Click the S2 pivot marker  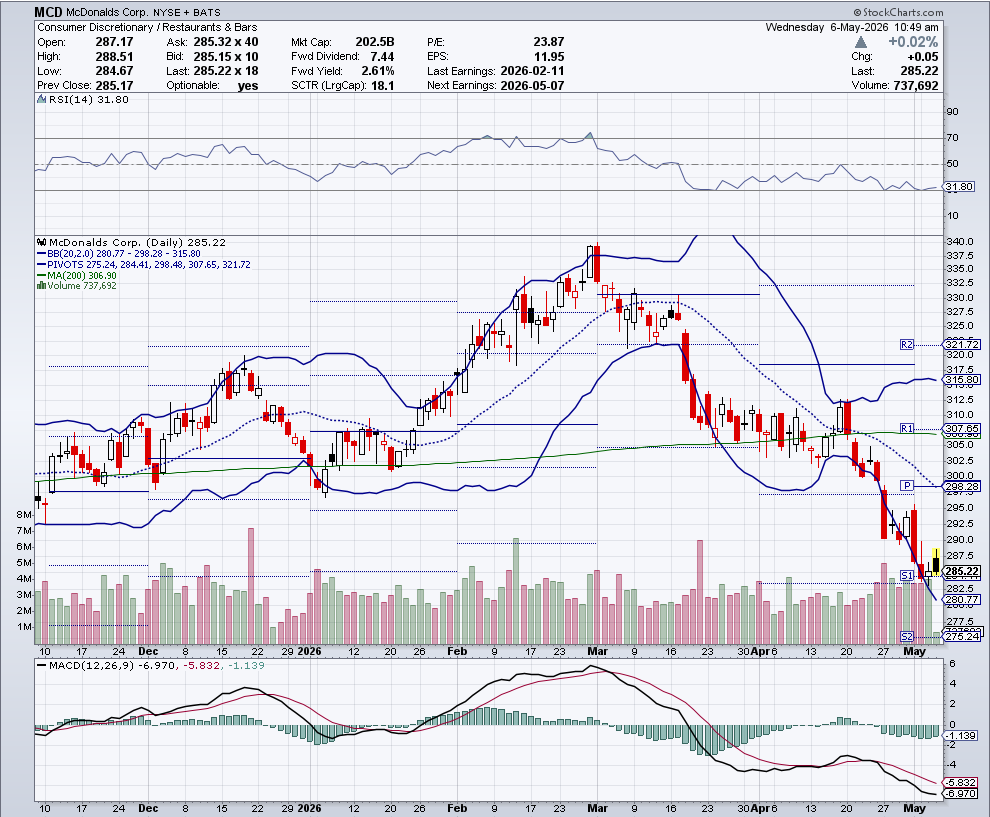coord(907,636)
